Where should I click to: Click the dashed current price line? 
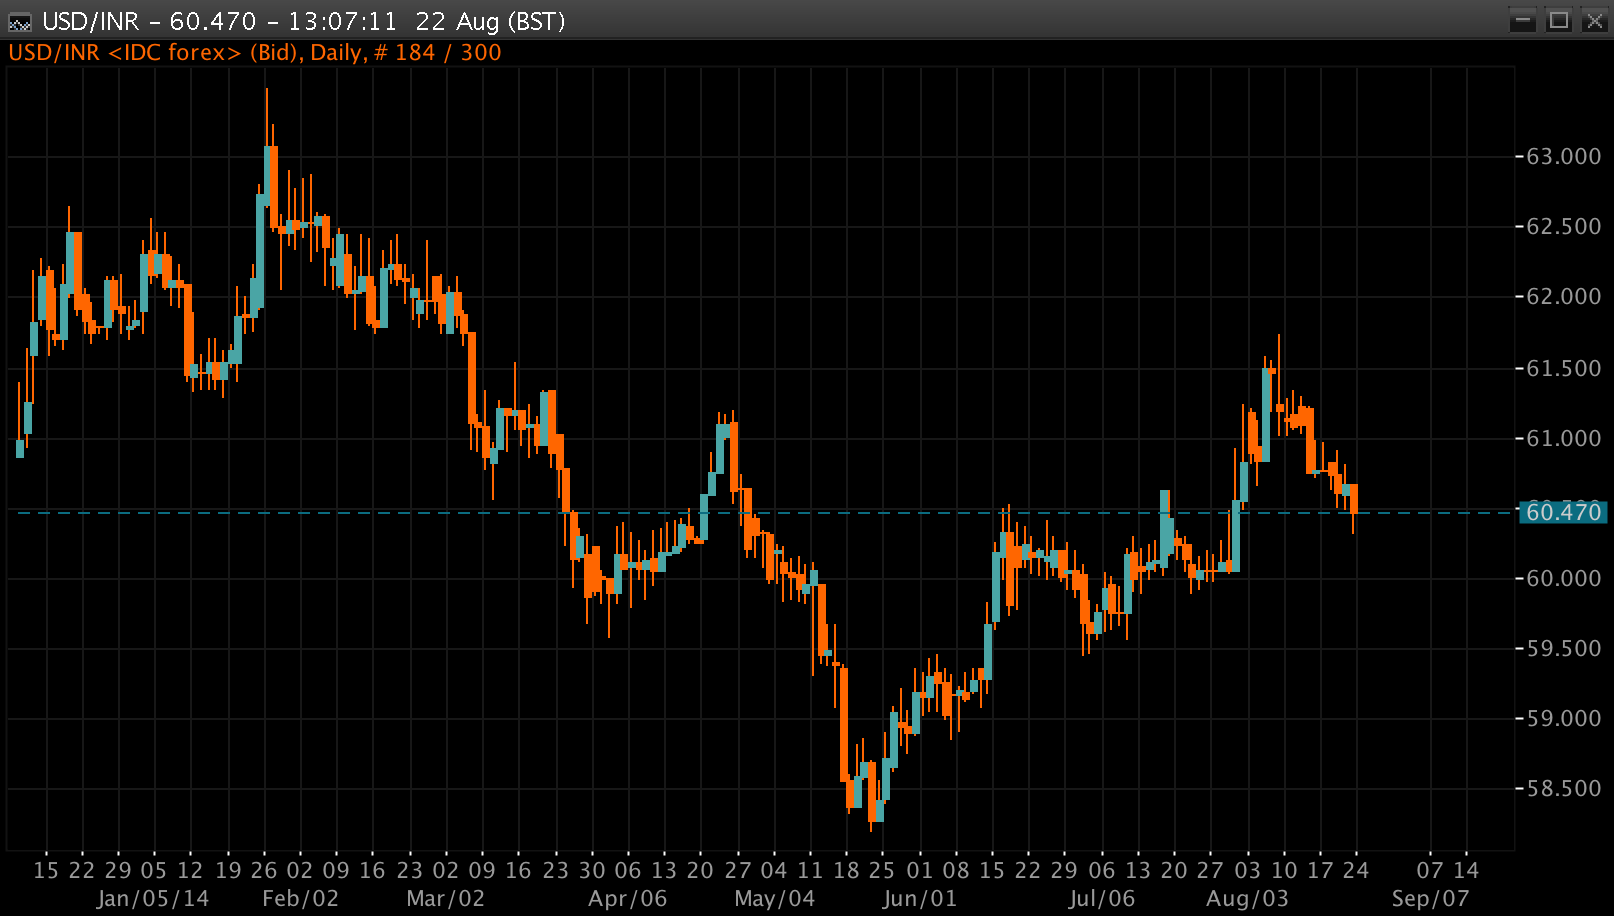point(900,513)
